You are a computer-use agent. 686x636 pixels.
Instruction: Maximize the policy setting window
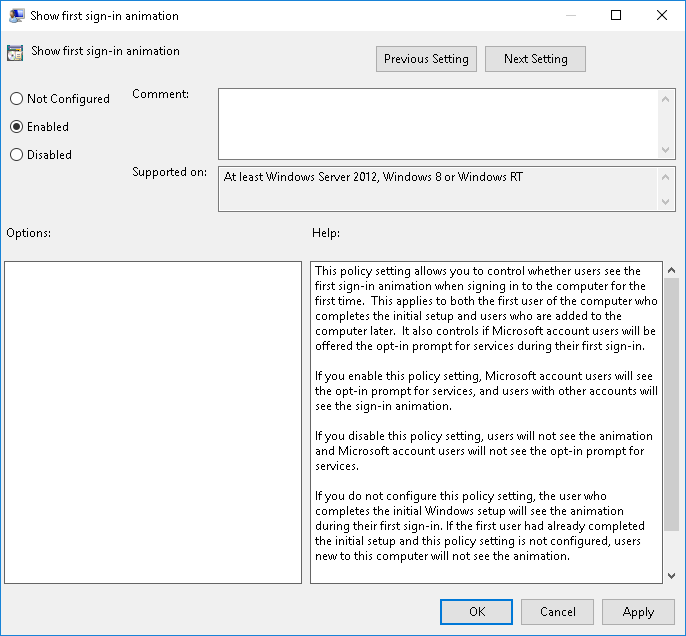point(616,15)
